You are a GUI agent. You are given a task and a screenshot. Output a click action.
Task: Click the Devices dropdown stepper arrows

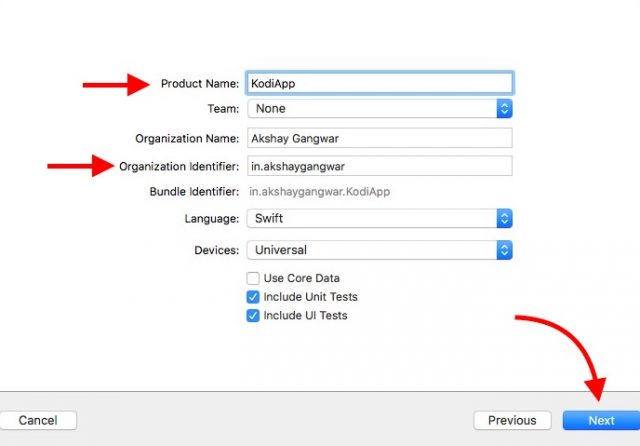(x=504, y=250)
